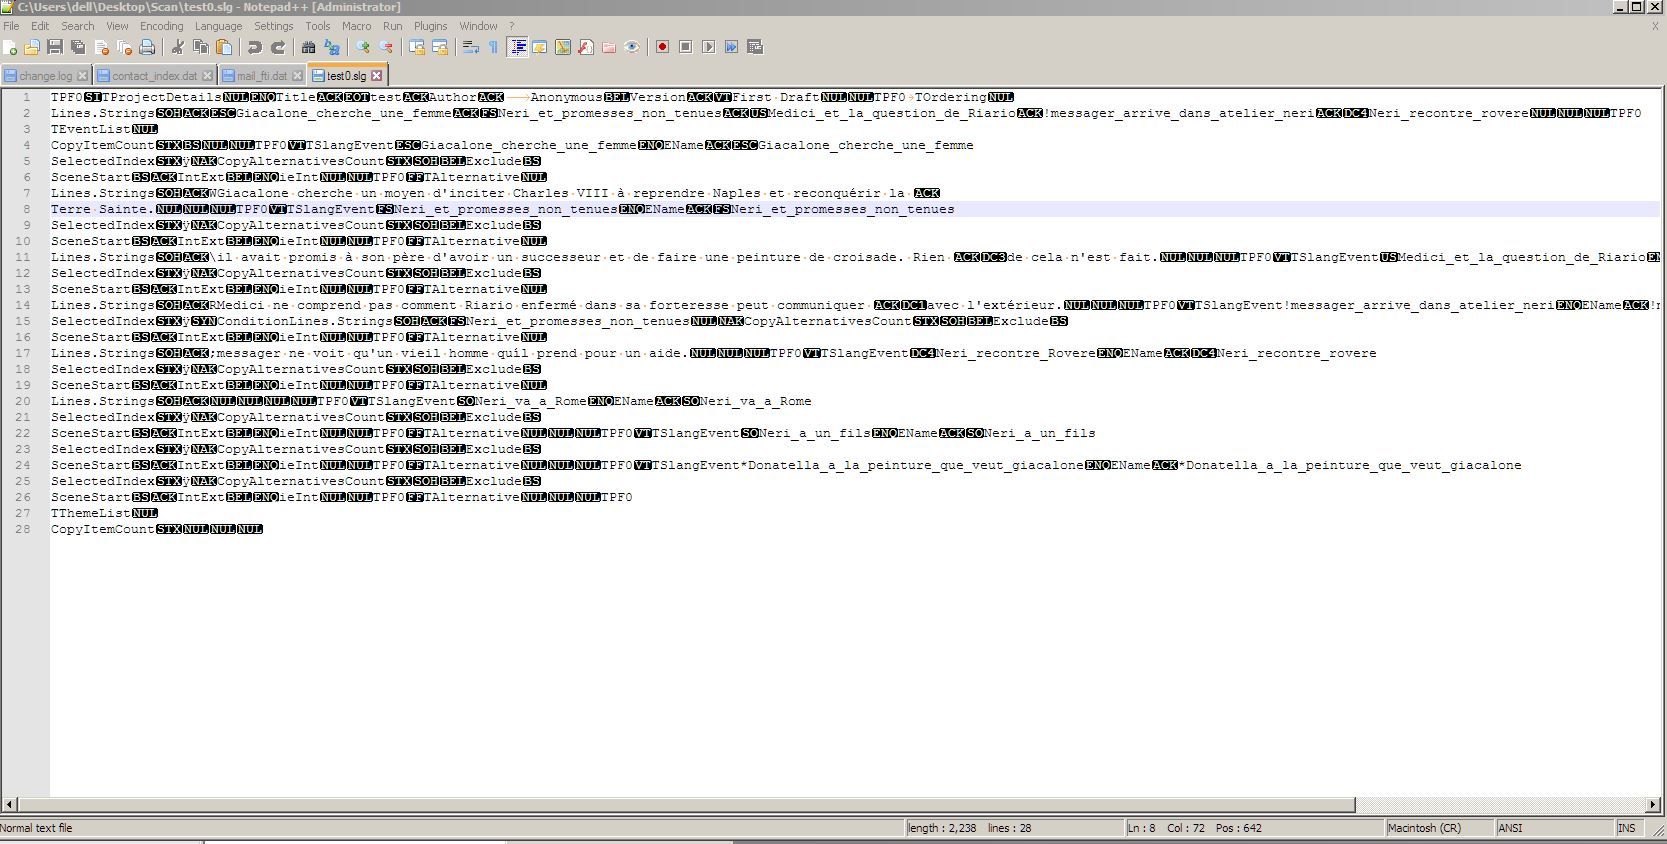Start macro recording with red button
1667x844 pixels.
point(662,47)
